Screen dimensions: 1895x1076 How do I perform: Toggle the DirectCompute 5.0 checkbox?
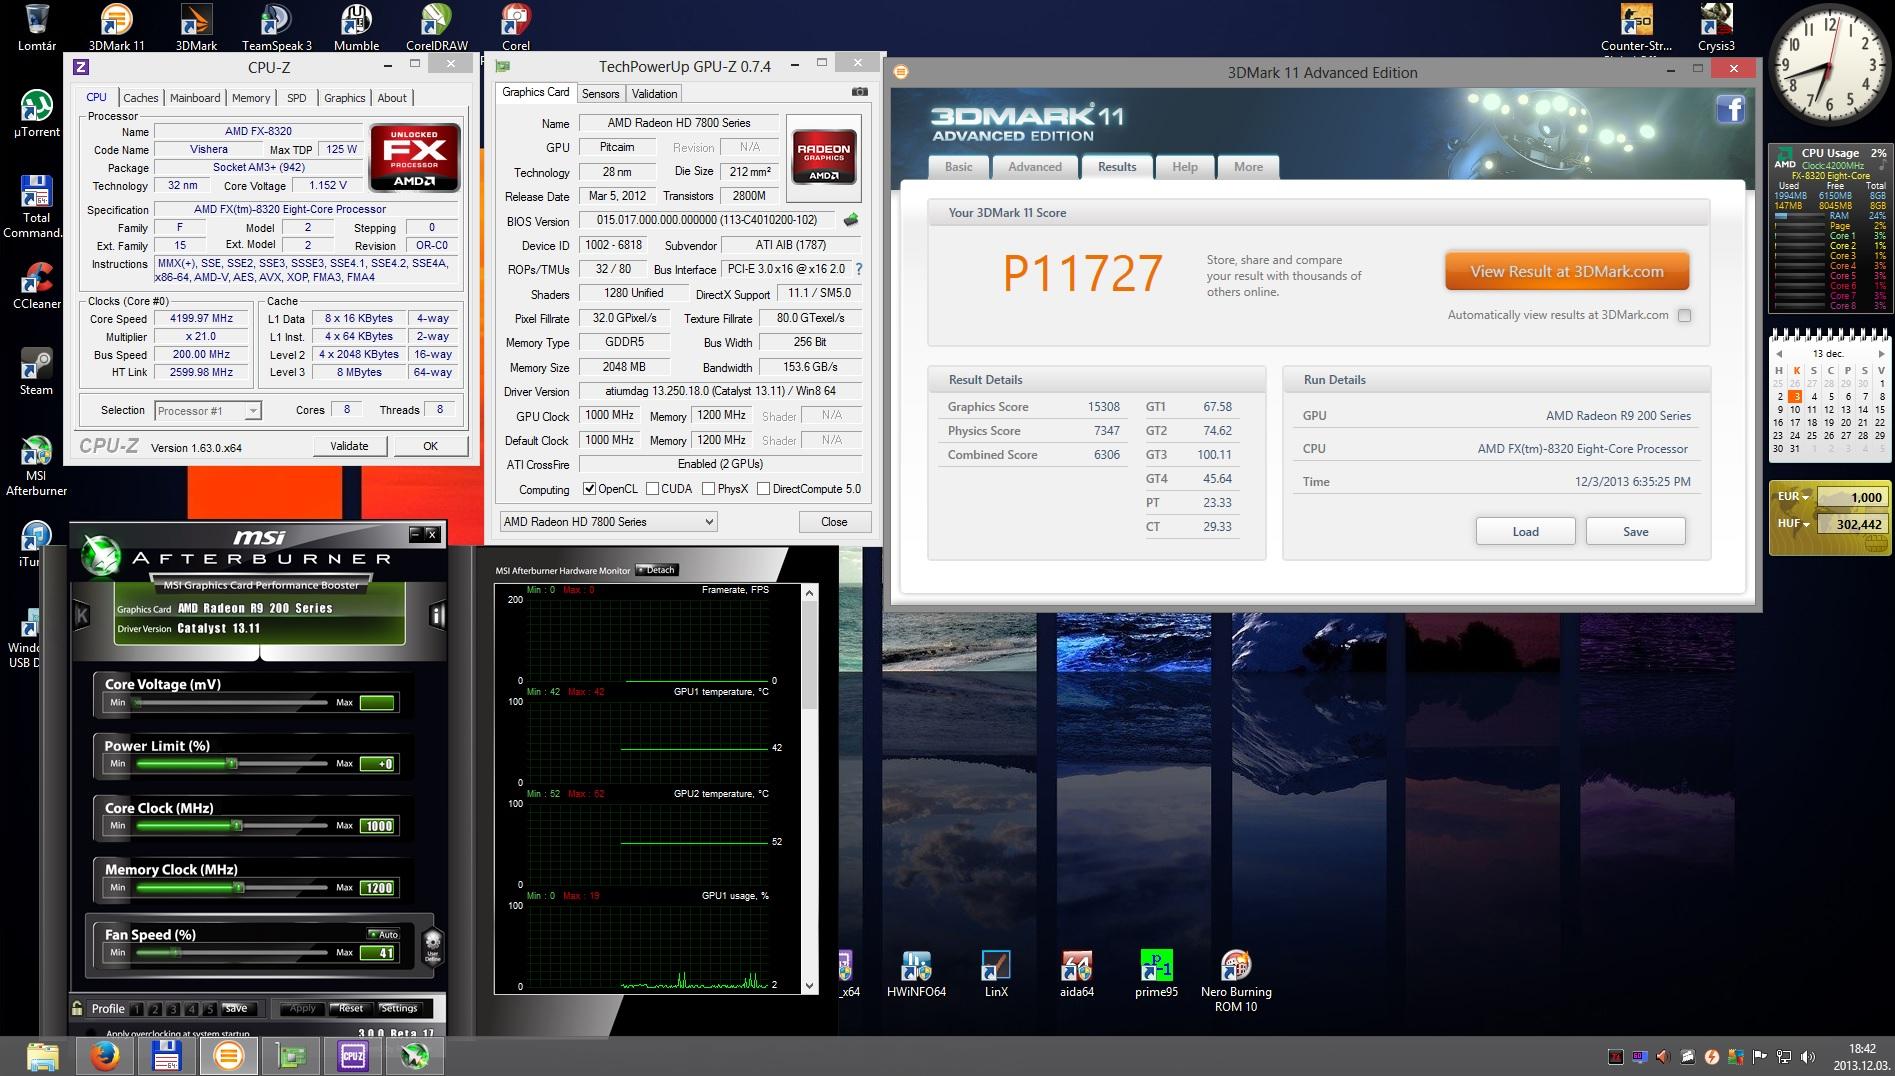pyautogui.click(x=763, y=489)
